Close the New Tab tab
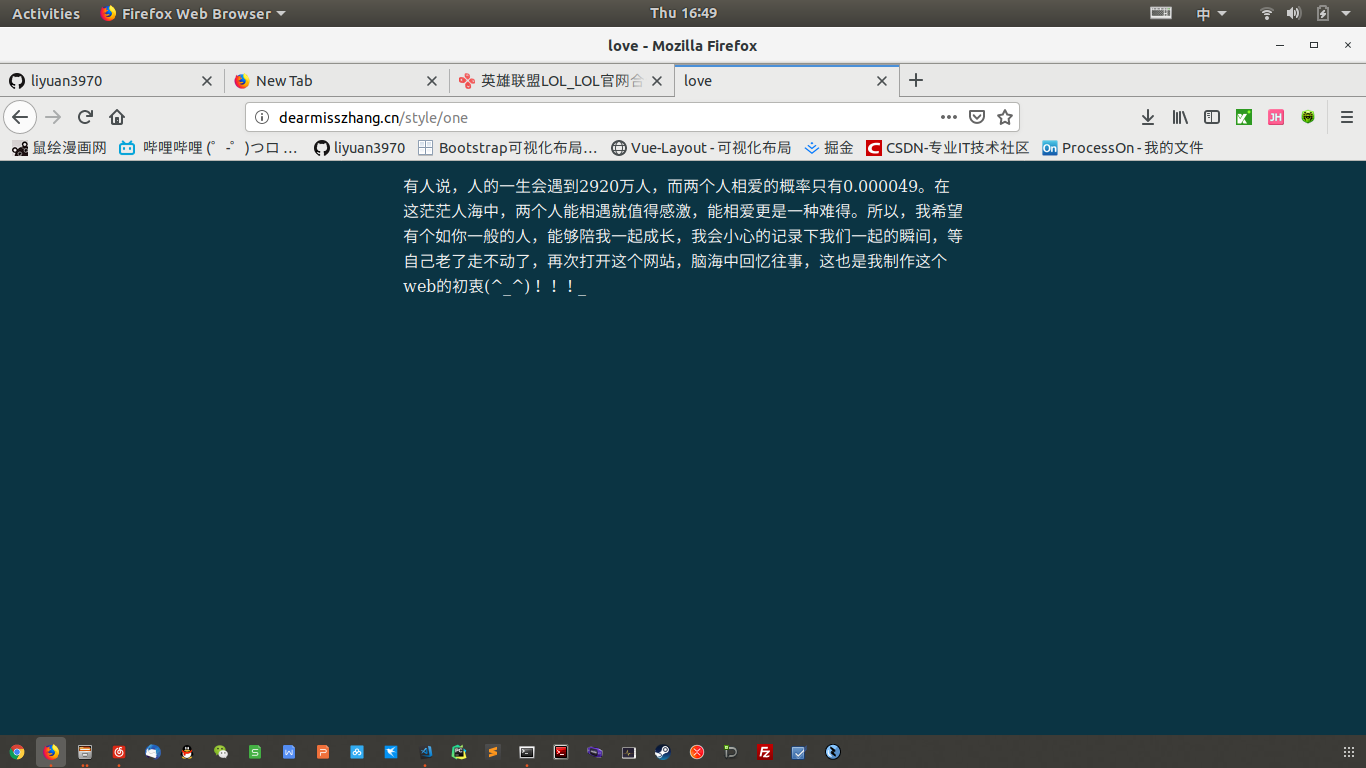 pos(432,81)
